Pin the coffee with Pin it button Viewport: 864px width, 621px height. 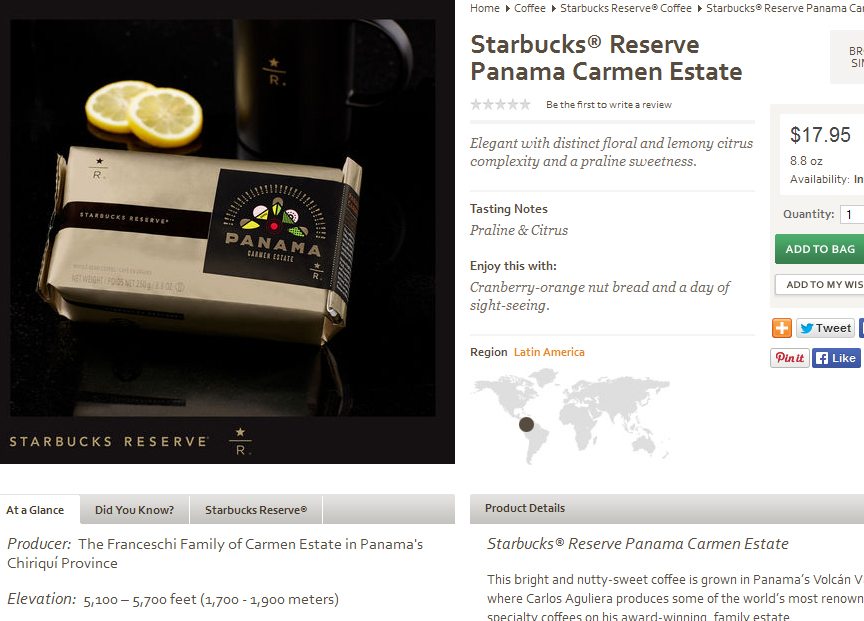point(790,358)
